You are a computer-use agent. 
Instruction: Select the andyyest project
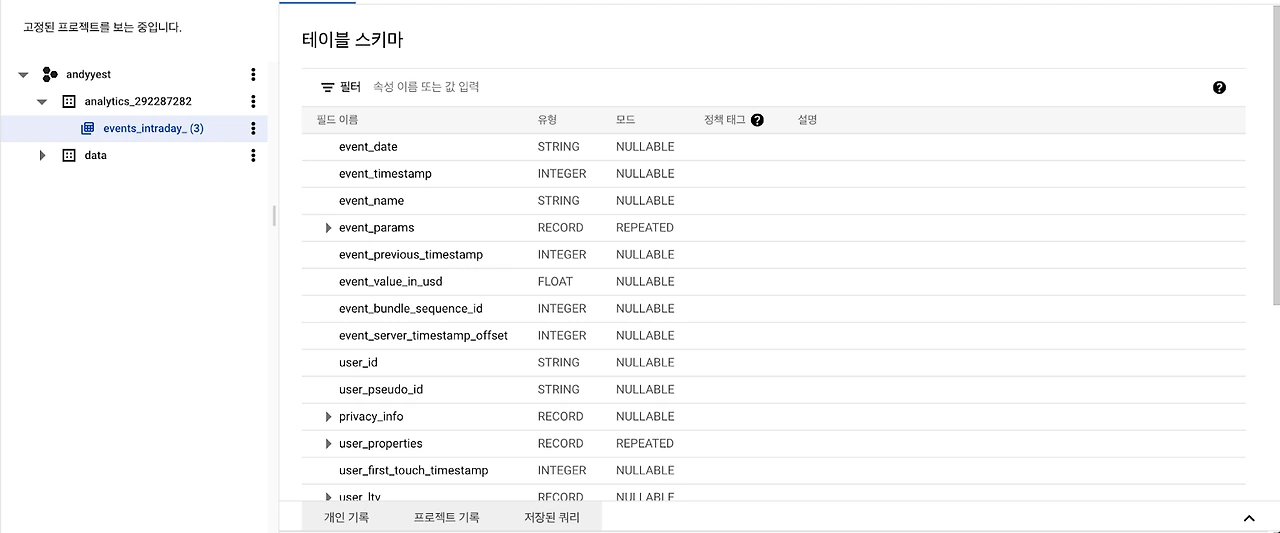coord(88,74)
